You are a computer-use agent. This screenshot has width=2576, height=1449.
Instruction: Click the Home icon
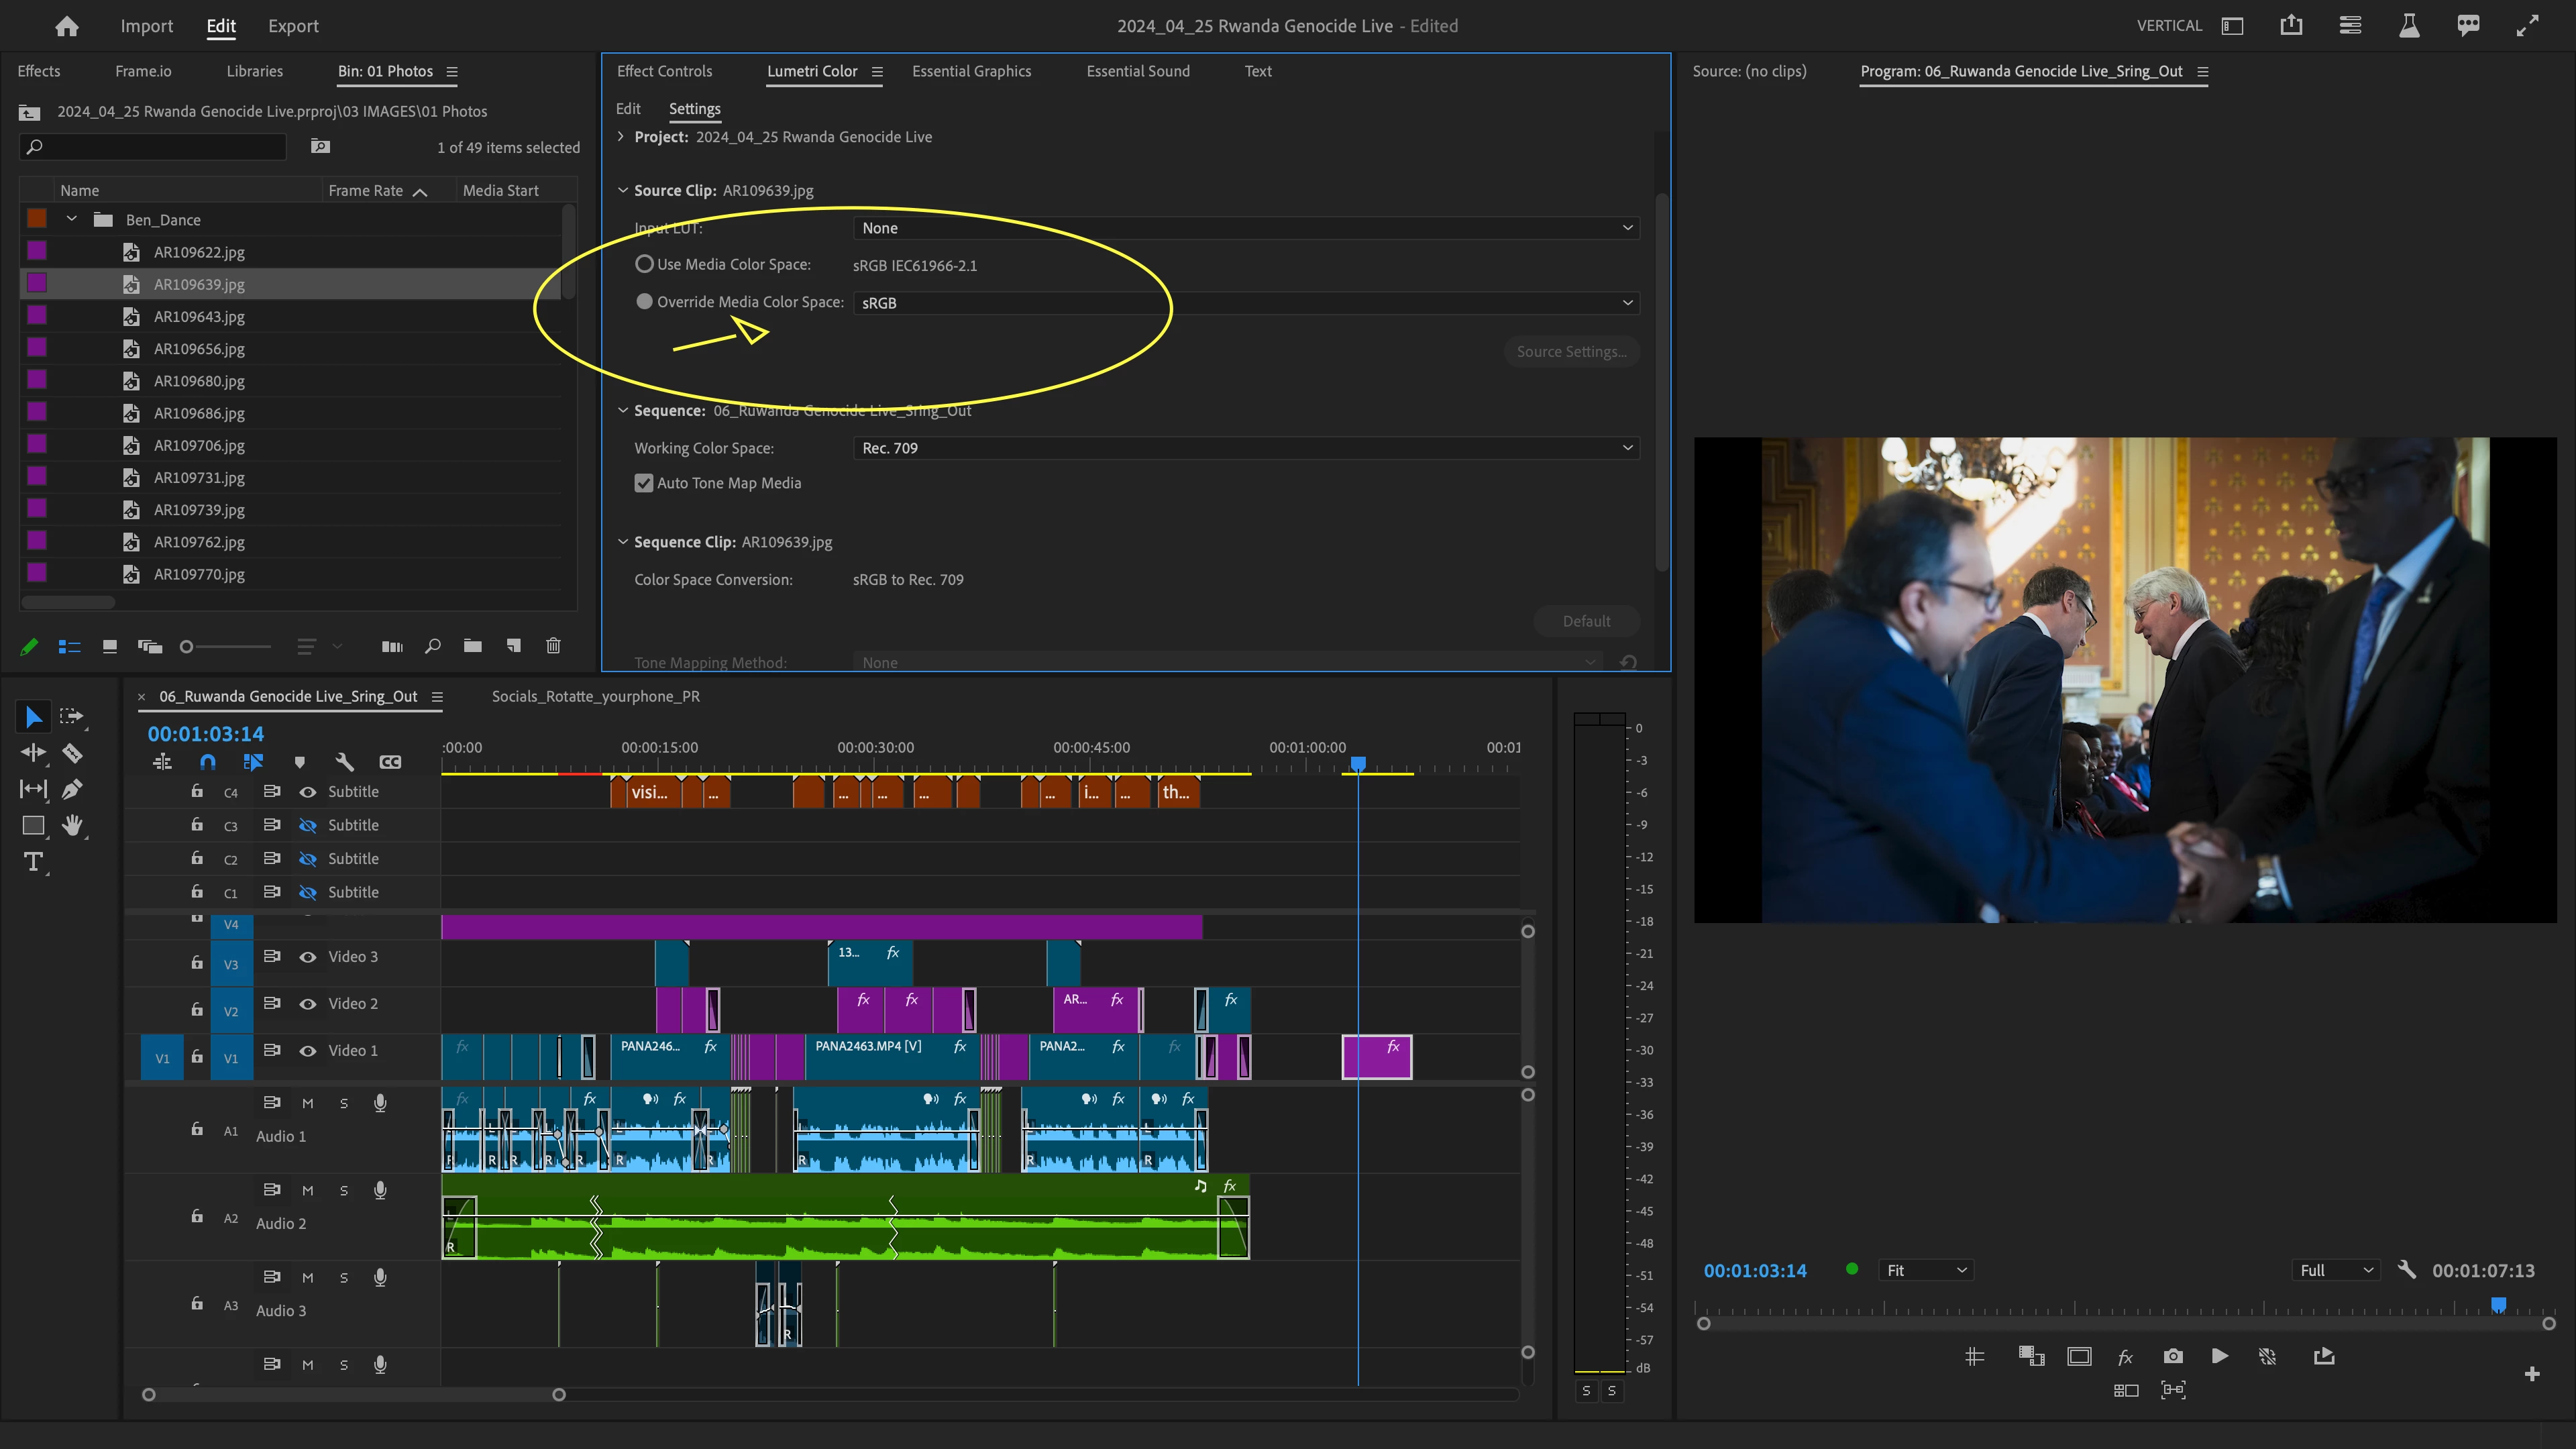coord(66,26)
